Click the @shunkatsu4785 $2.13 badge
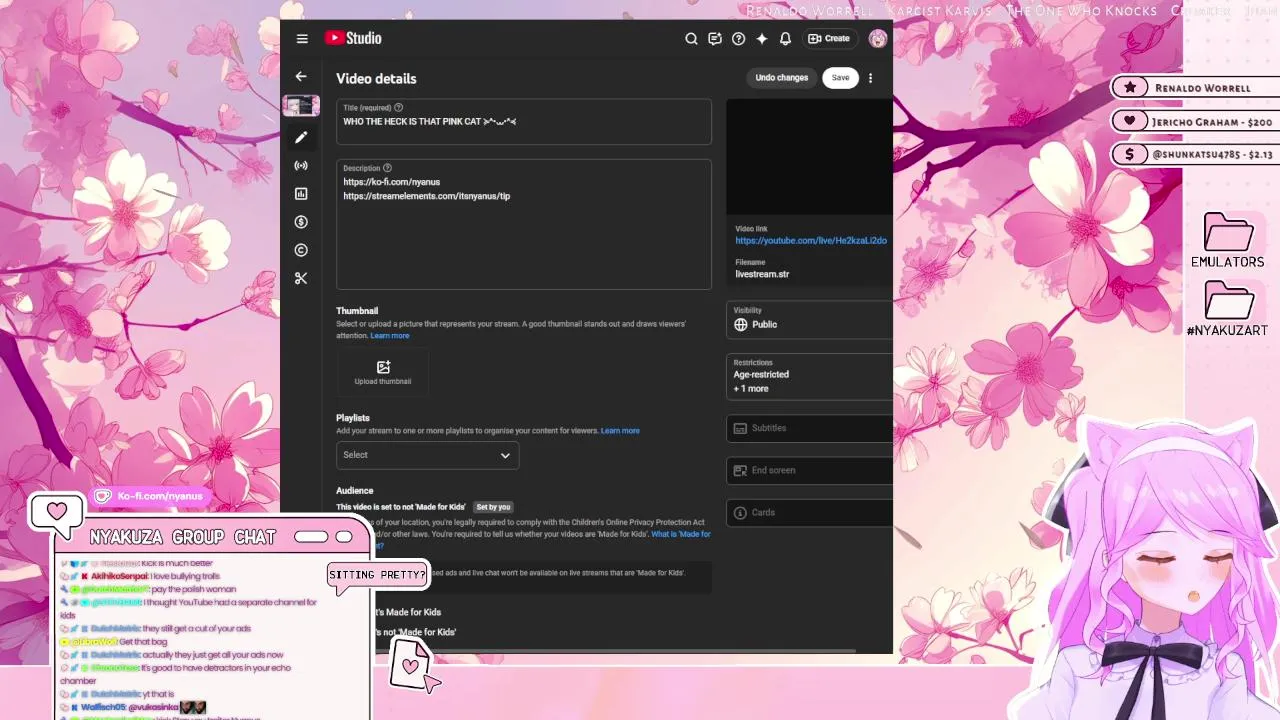Screen dimensions: 1280x720 point(1195,155)
